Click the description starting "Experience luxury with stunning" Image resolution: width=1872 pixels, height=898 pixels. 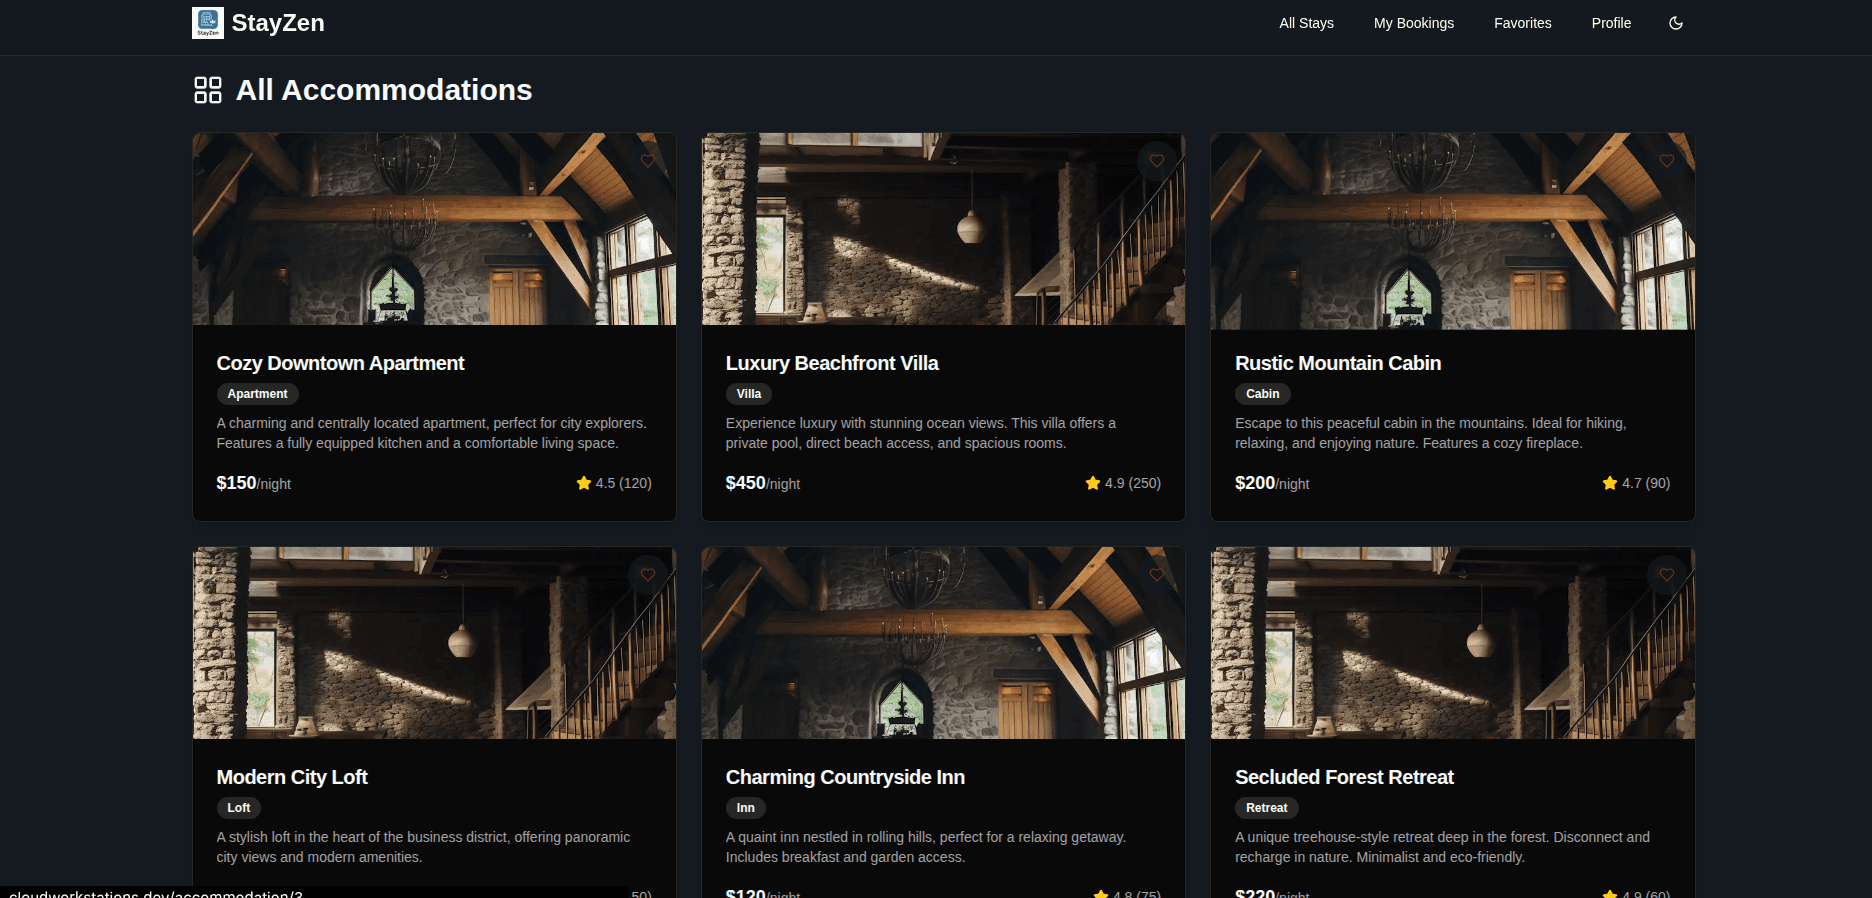(921, 433)
